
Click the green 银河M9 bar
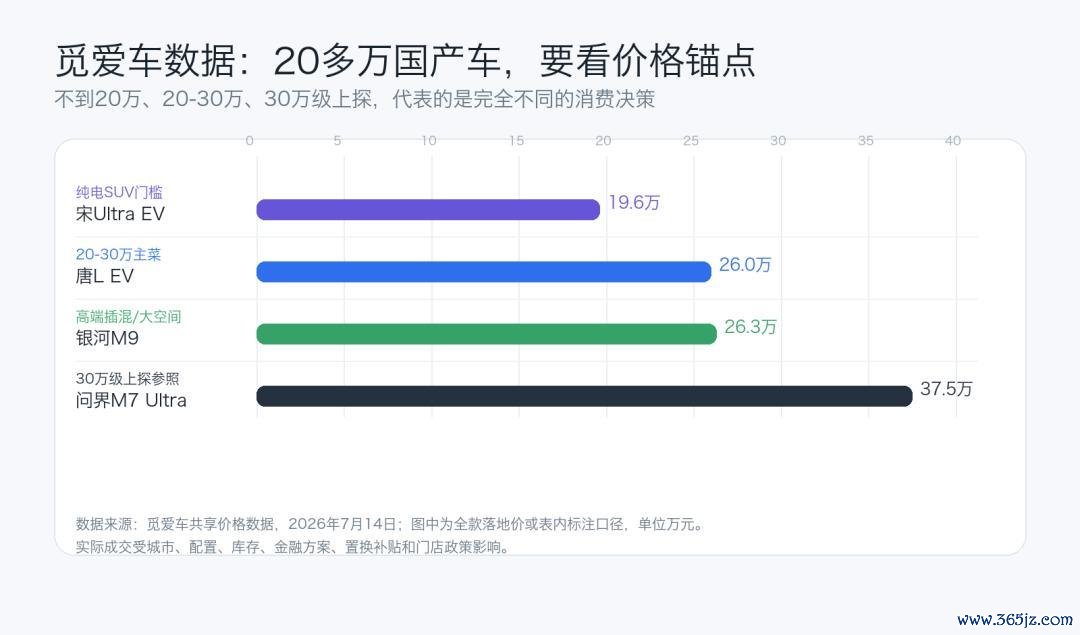point(486,334)
